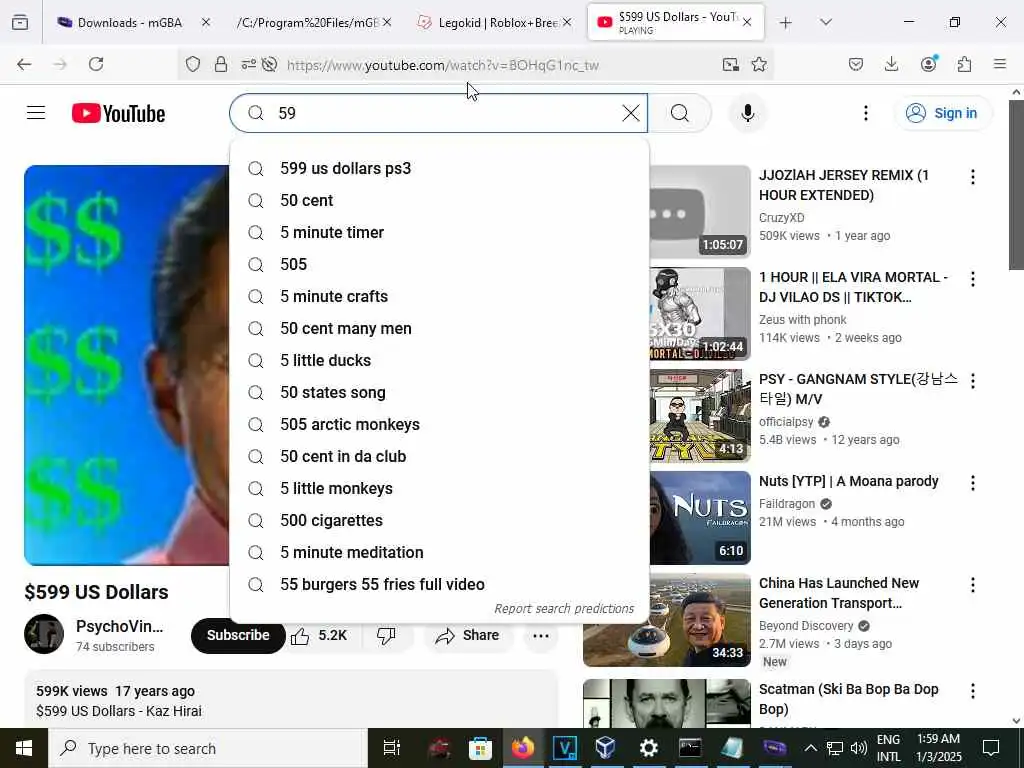
Task: Bookmark this page with star
Action: (759, 64)
